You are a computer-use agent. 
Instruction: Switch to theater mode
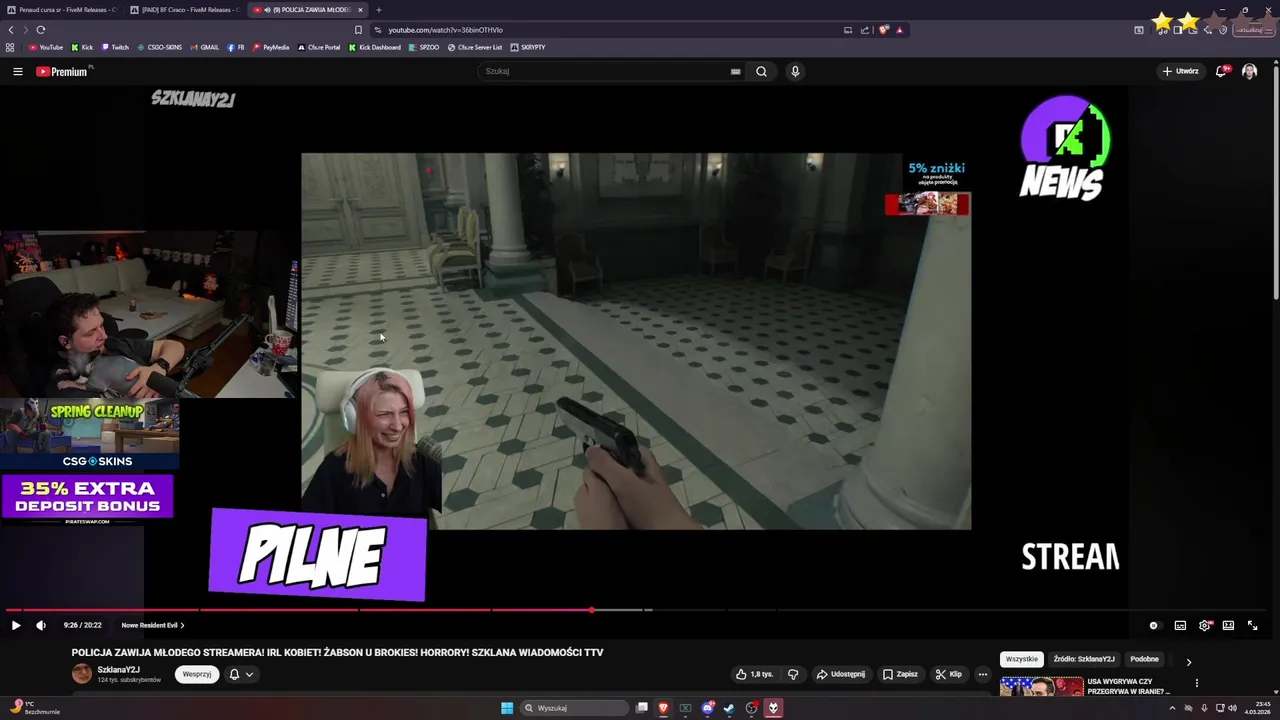[x=1228, y=625]
